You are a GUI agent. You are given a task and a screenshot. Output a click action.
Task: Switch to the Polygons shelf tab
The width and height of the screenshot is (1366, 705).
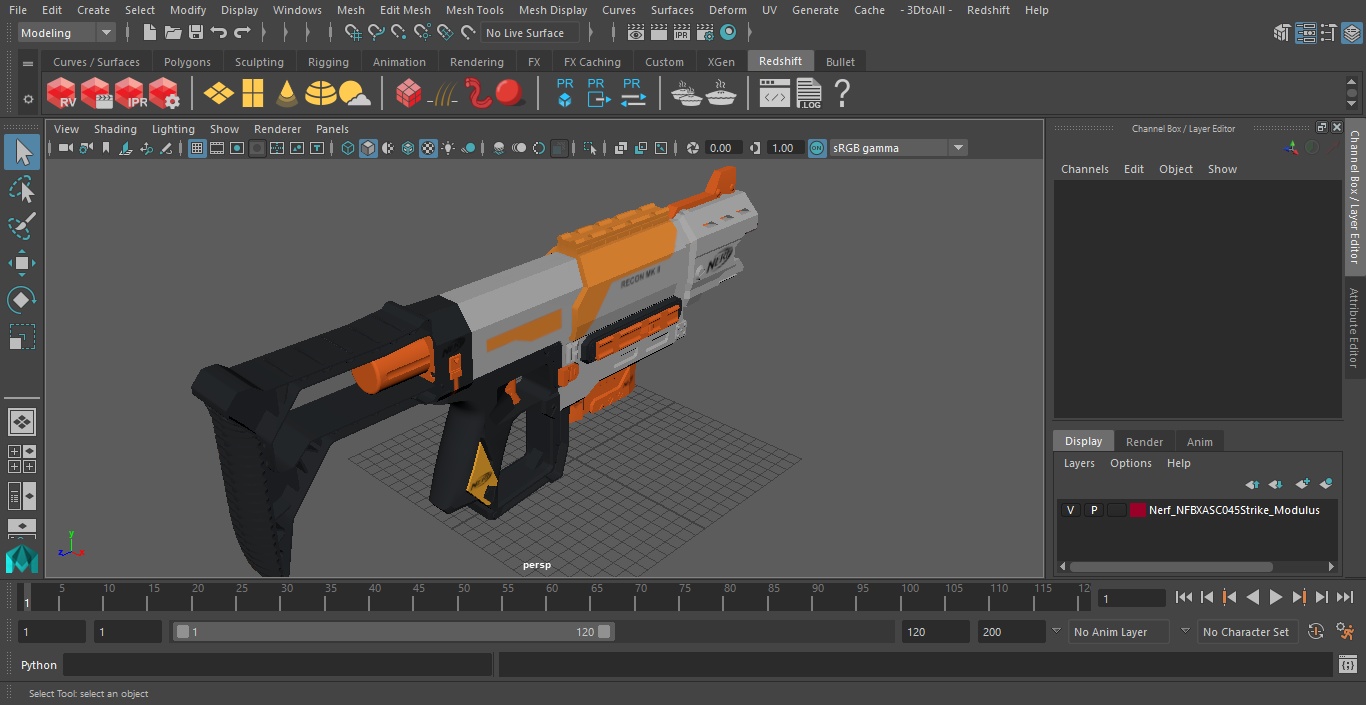coord(187,62)
